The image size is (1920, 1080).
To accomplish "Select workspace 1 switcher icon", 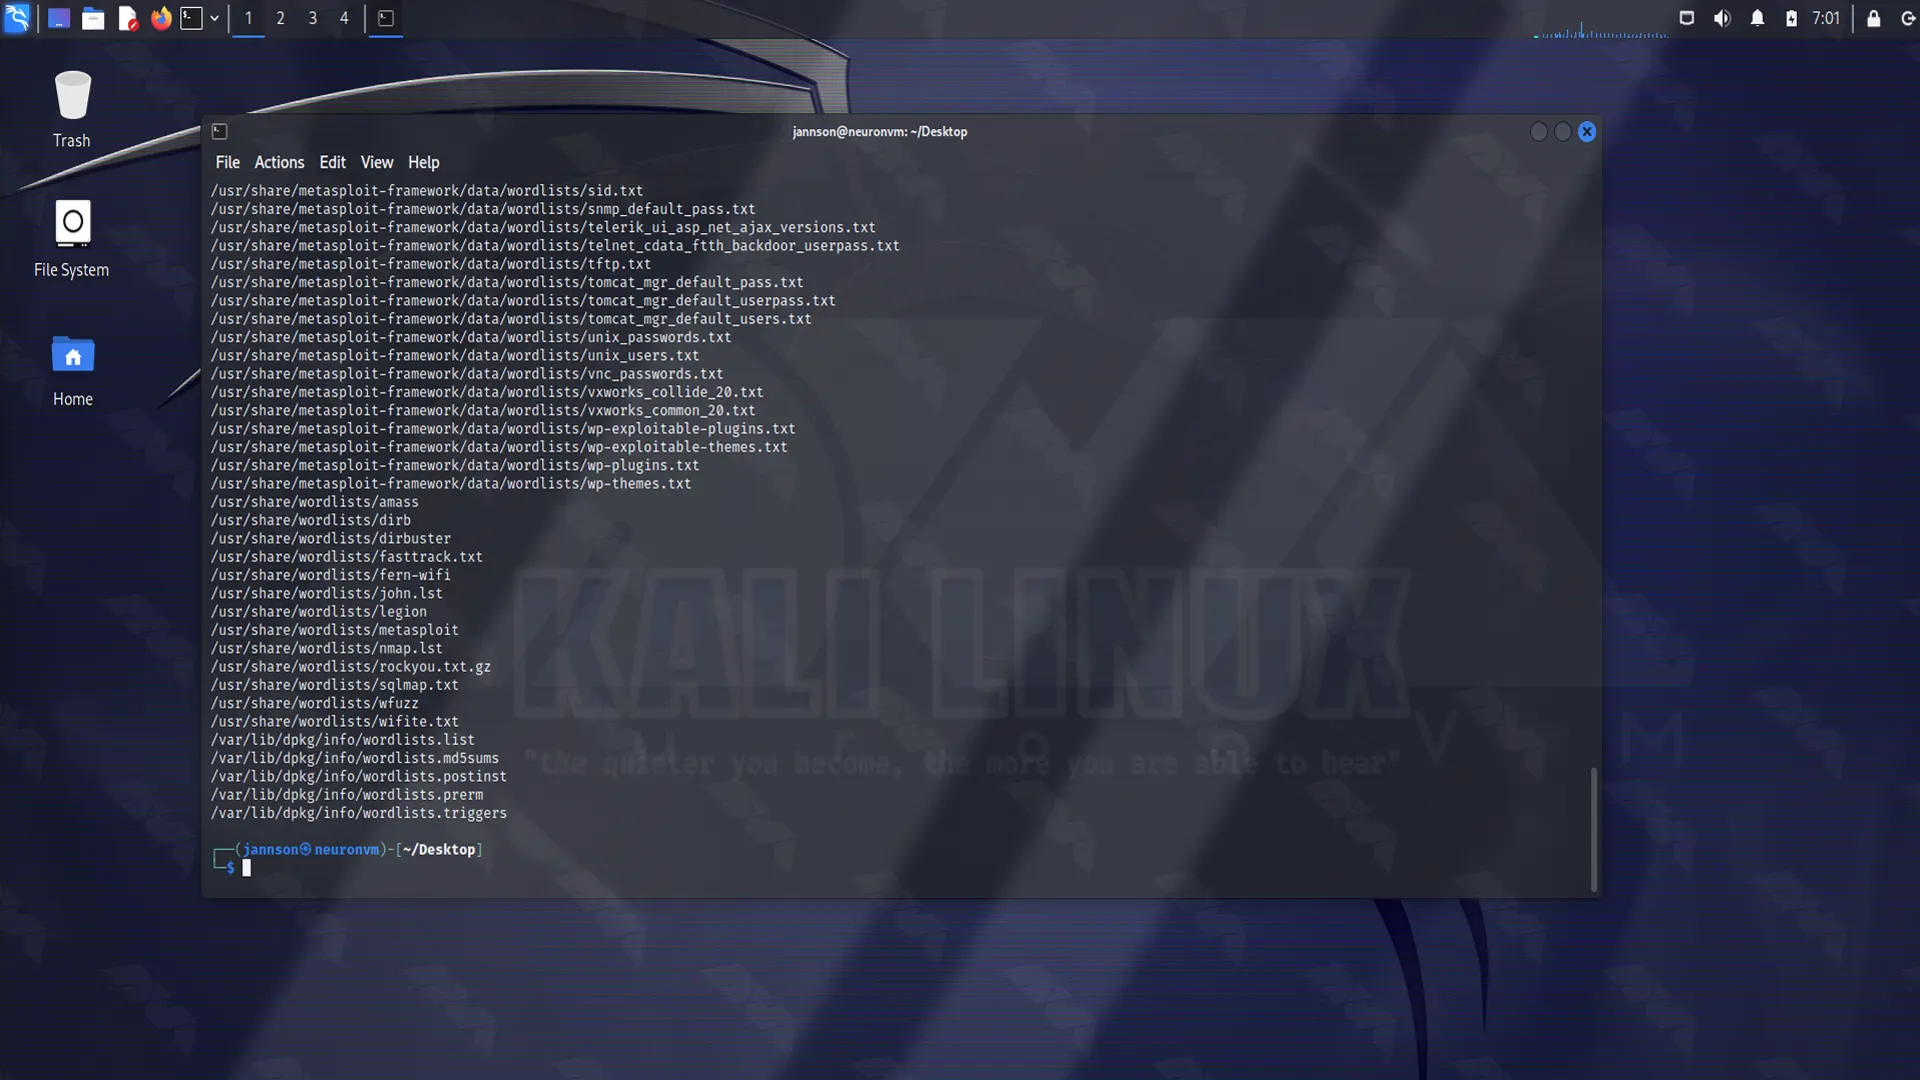I will tap(248, 17).
